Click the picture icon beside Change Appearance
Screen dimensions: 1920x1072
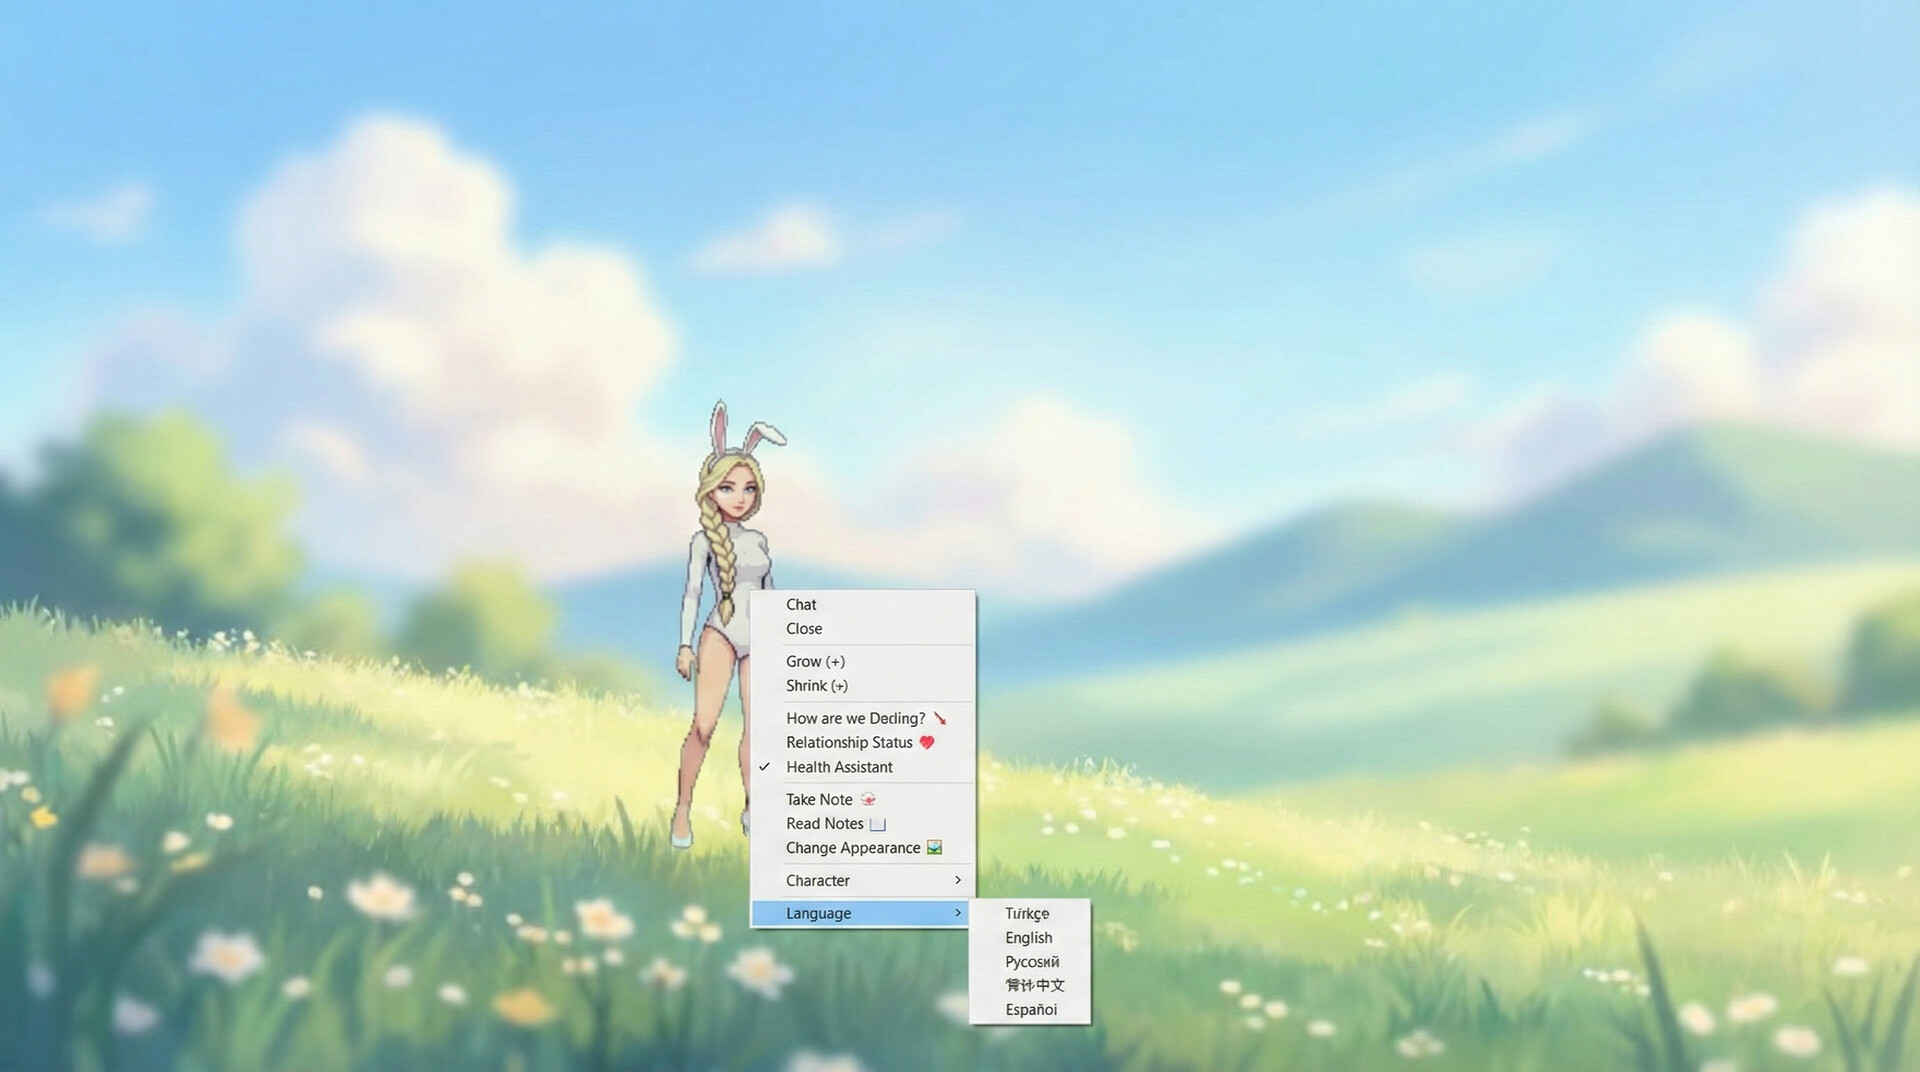pyautogui.click(x=933, y=847)
